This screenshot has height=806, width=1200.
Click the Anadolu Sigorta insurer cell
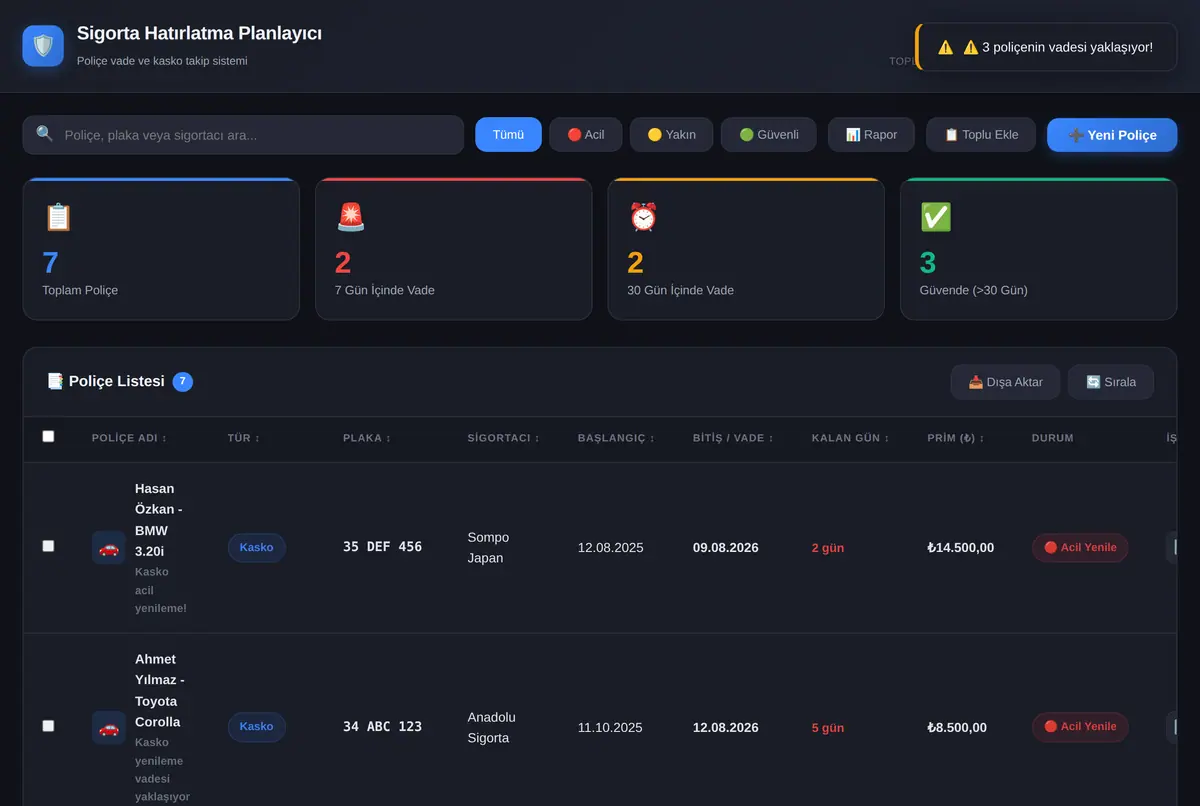pyautogui.click(x=492, y=727)
